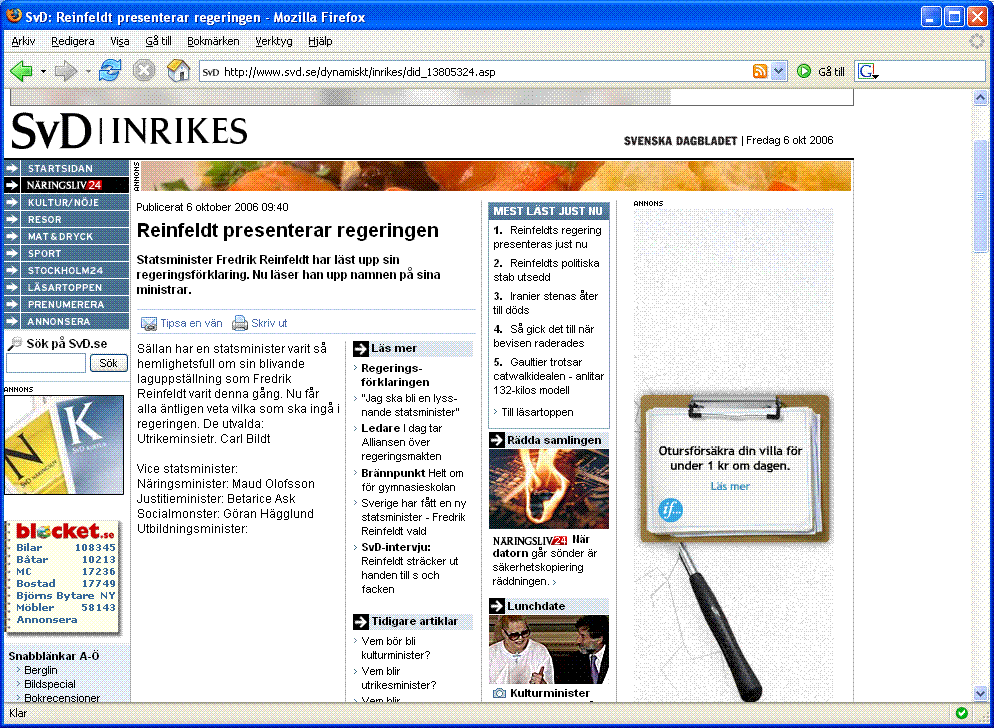Open the ANNONSERA section

(x=66, y=322)
